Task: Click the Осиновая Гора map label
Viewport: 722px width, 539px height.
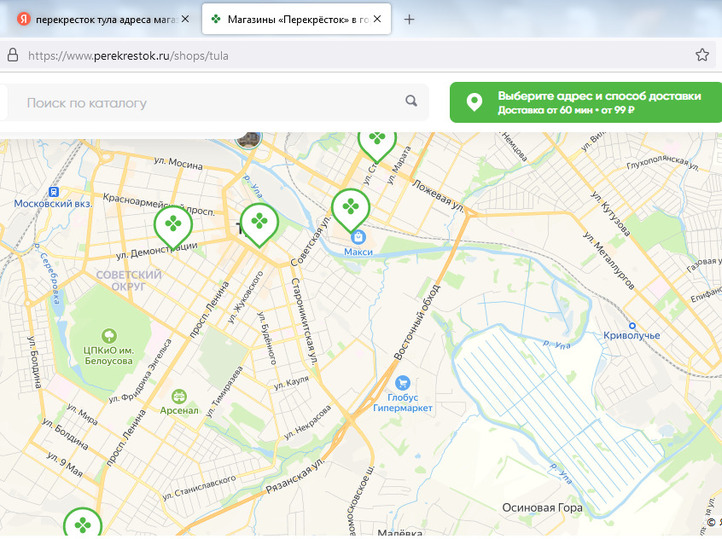Action: [x=542, y=508]
